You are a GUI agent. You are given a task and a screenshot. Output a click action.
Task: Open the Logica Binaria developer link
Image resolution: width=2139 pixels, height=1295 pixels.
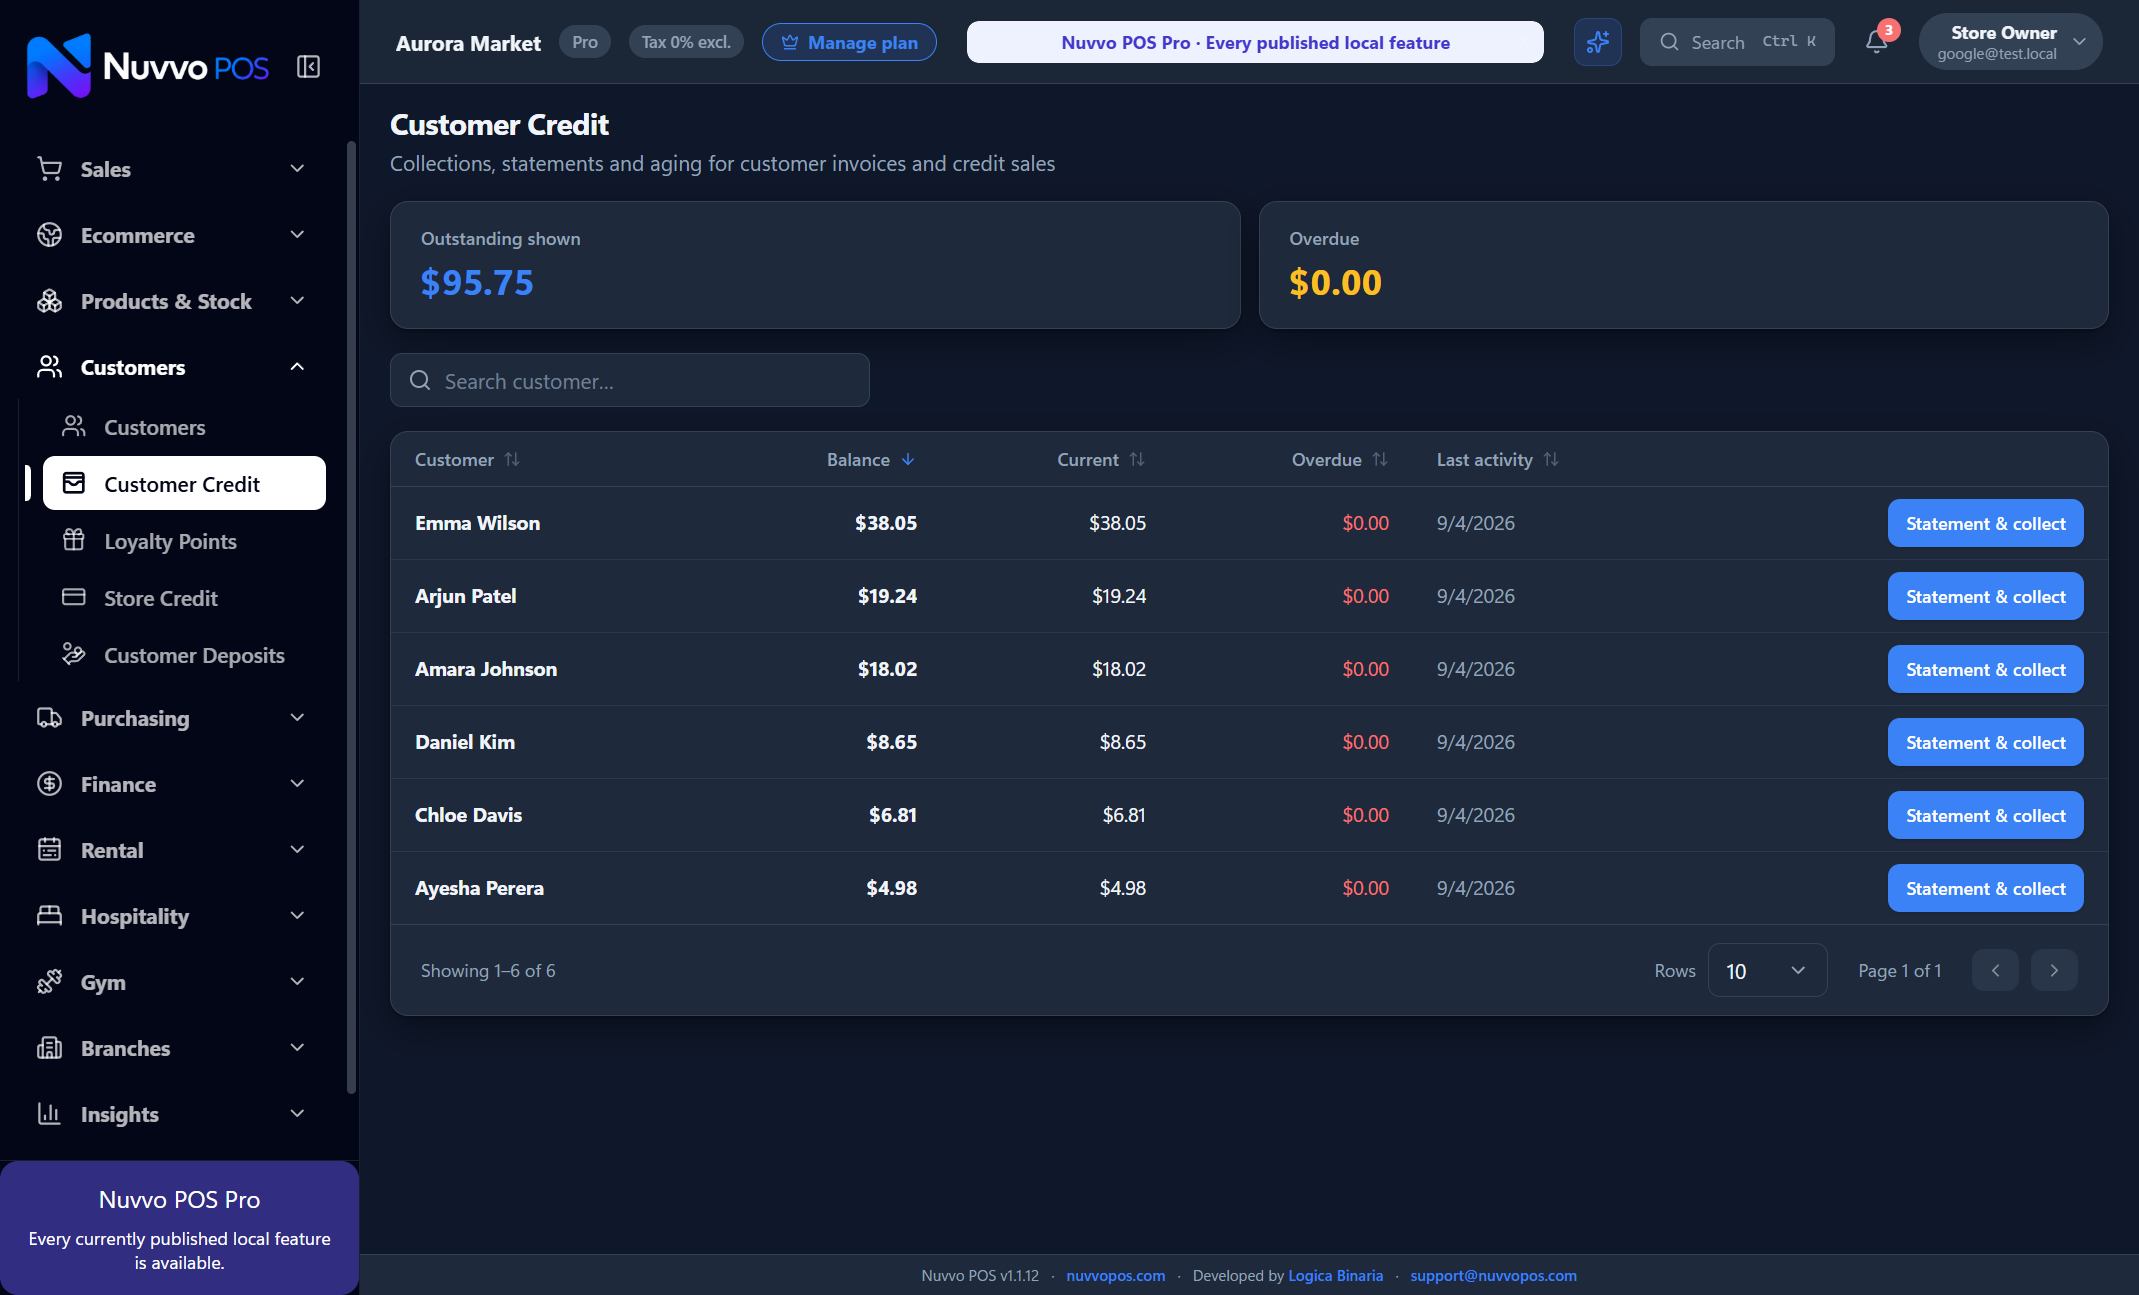click(1335, 1275)
